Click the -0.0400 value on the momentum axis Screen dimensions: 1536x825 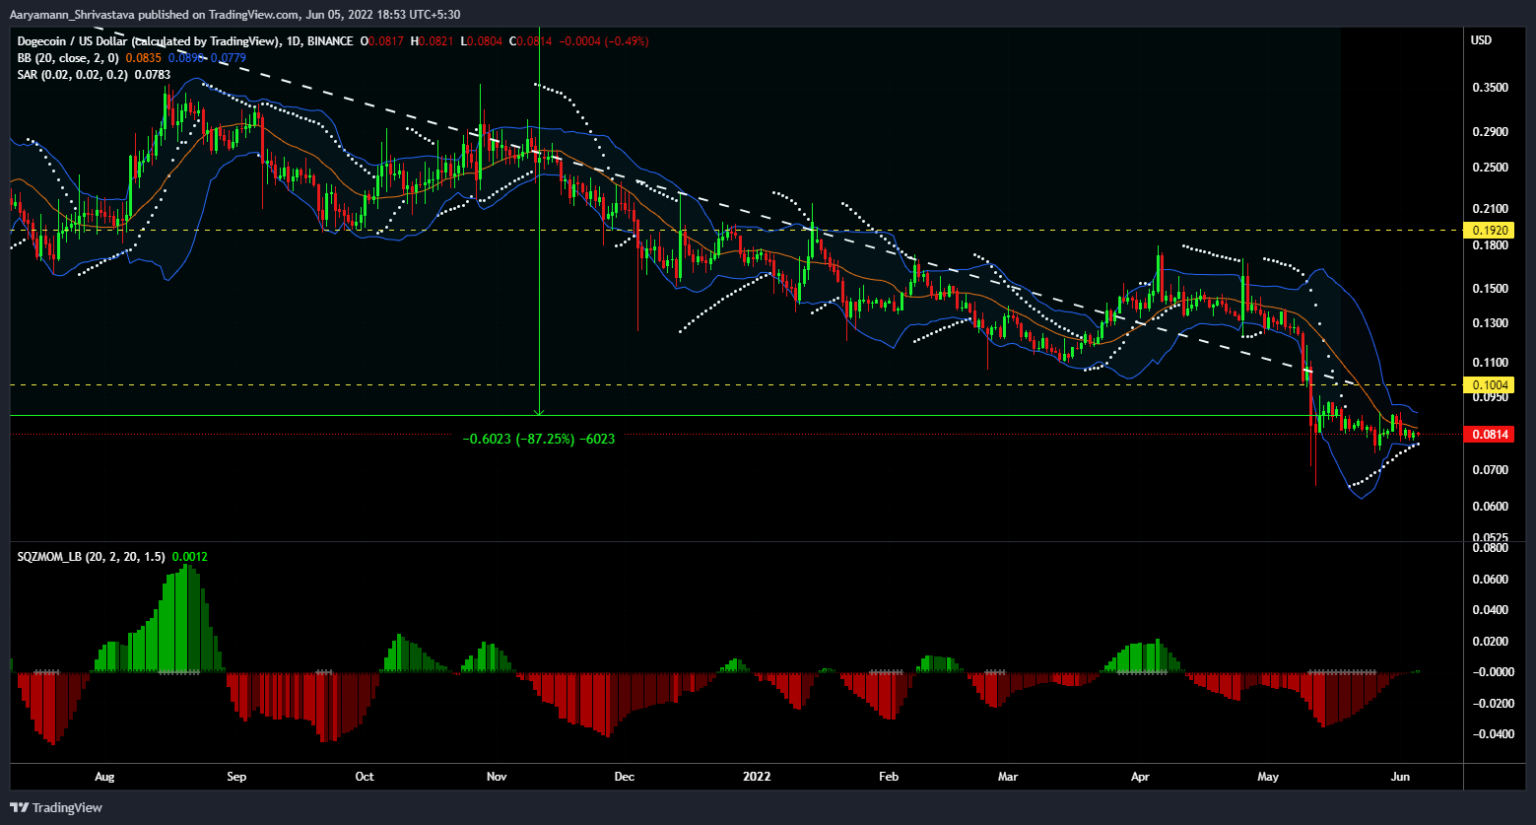(x=1494, y=734)
